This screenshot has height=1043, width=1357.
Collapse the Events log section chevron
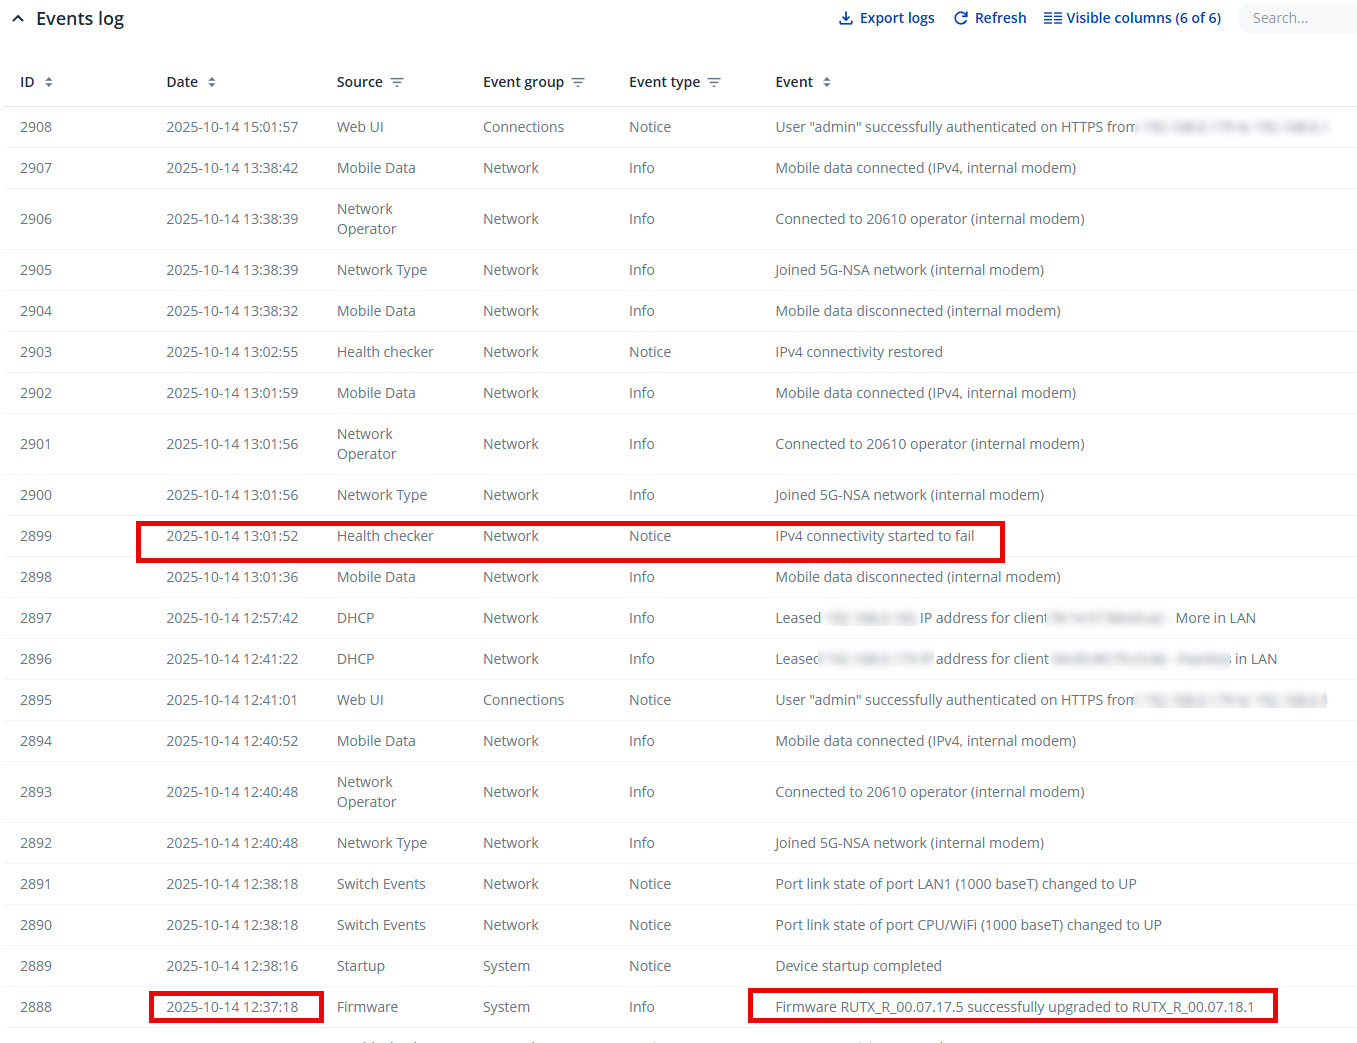coord(18,19)
